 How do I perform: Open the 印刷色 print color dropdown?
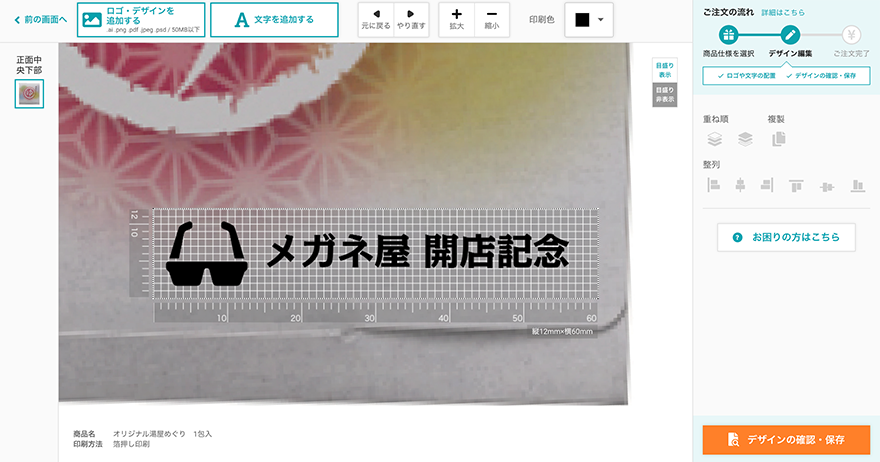tap(590, 19)
